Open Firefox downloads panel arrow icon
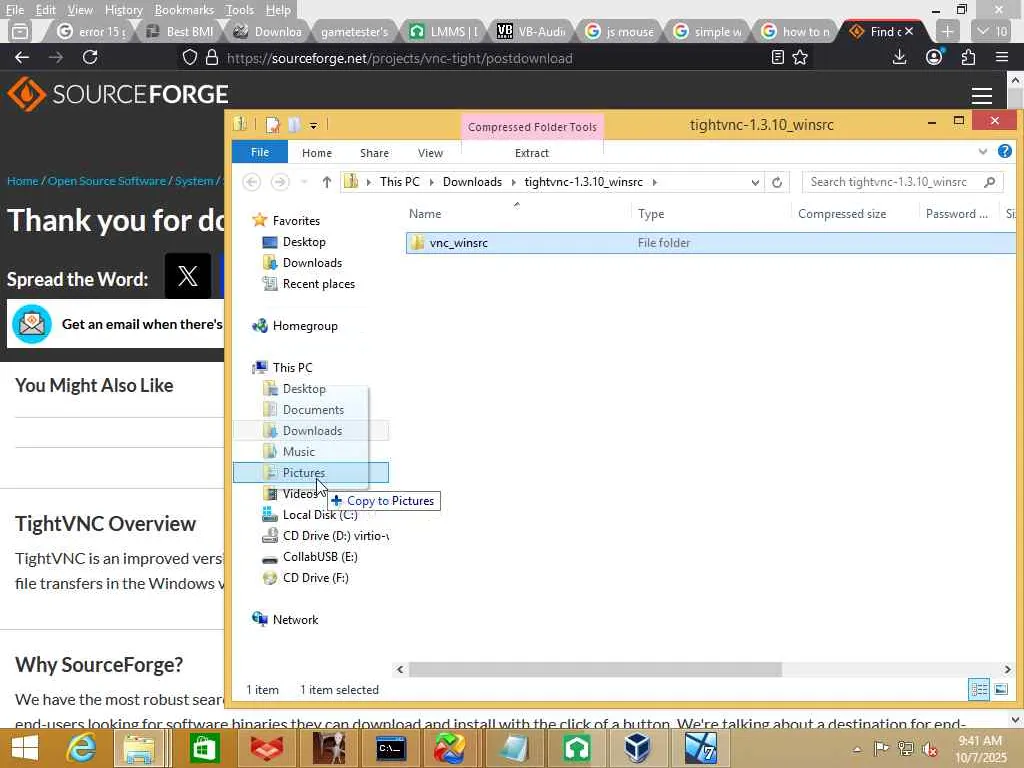Screen dimensions: 1024x768 point(899,57)
